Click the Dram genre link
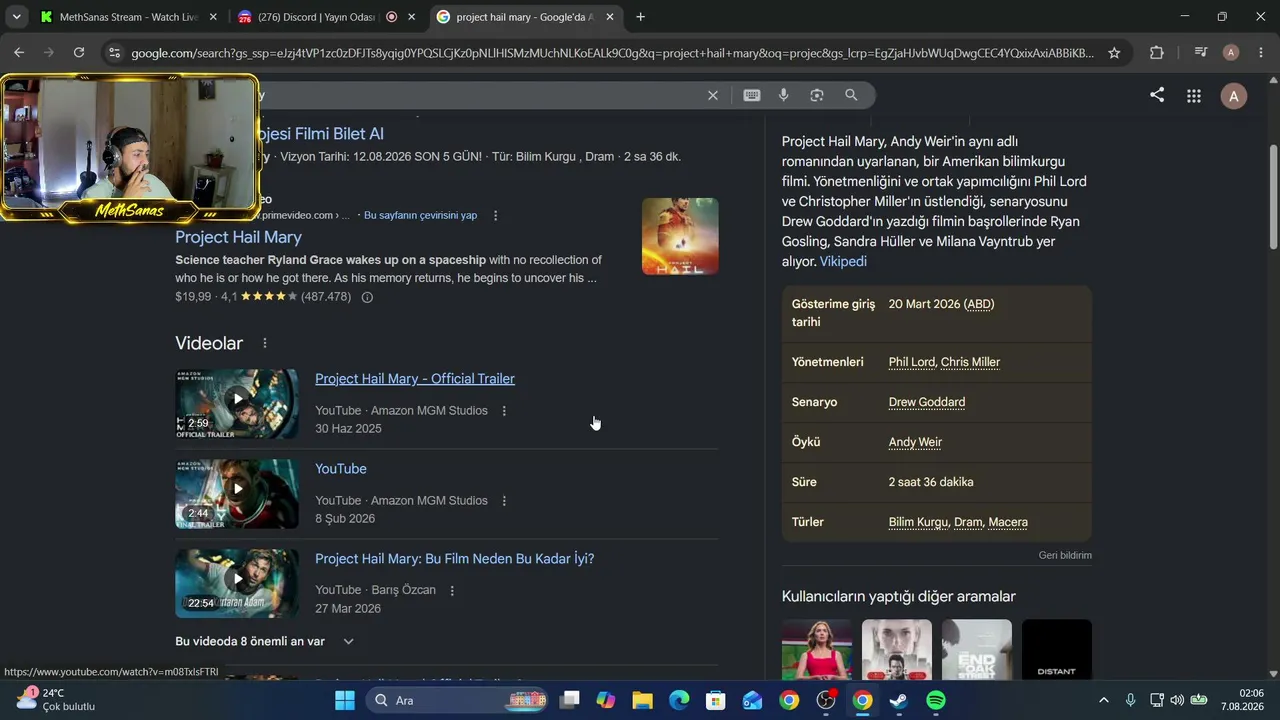Screen dimensions: 1280x720 pos(968,522)
